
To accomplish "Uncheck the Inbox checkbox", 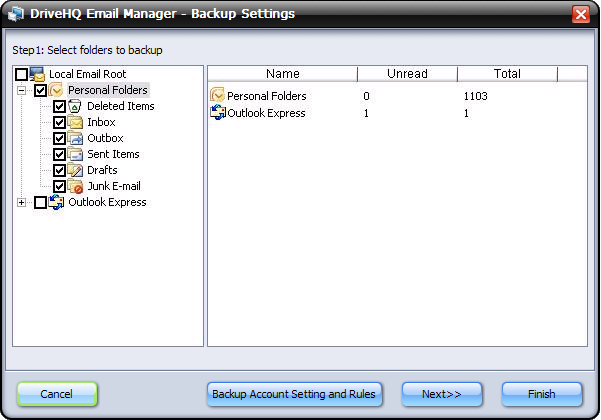I will pyautogui.click(x=59, y=122).
